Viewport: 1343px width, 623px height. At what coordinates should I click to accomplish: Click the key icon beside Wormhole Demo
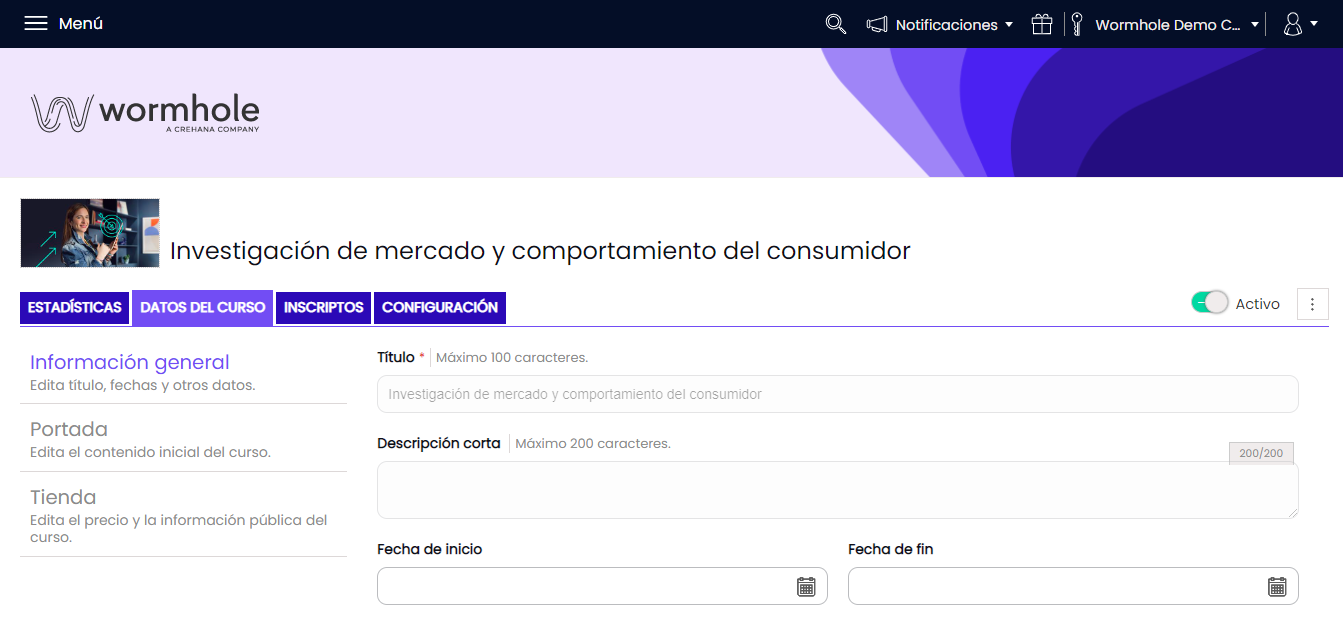1077,24
